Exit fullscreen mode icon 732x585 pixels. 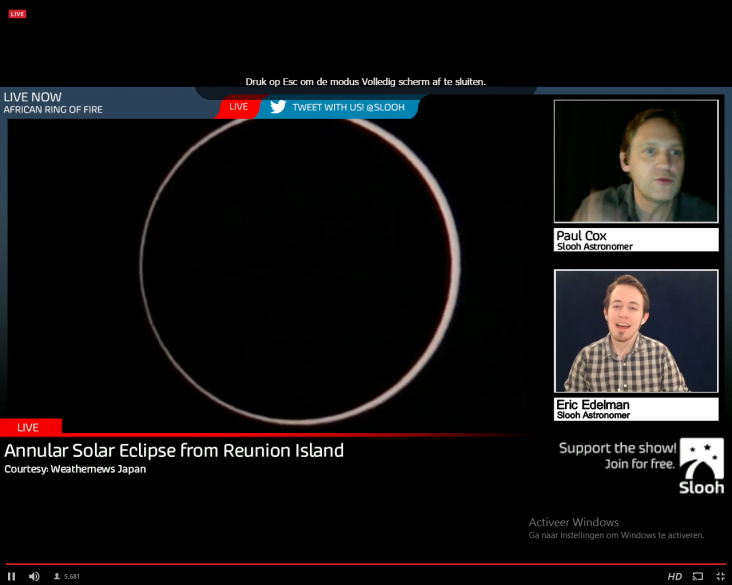720,576
